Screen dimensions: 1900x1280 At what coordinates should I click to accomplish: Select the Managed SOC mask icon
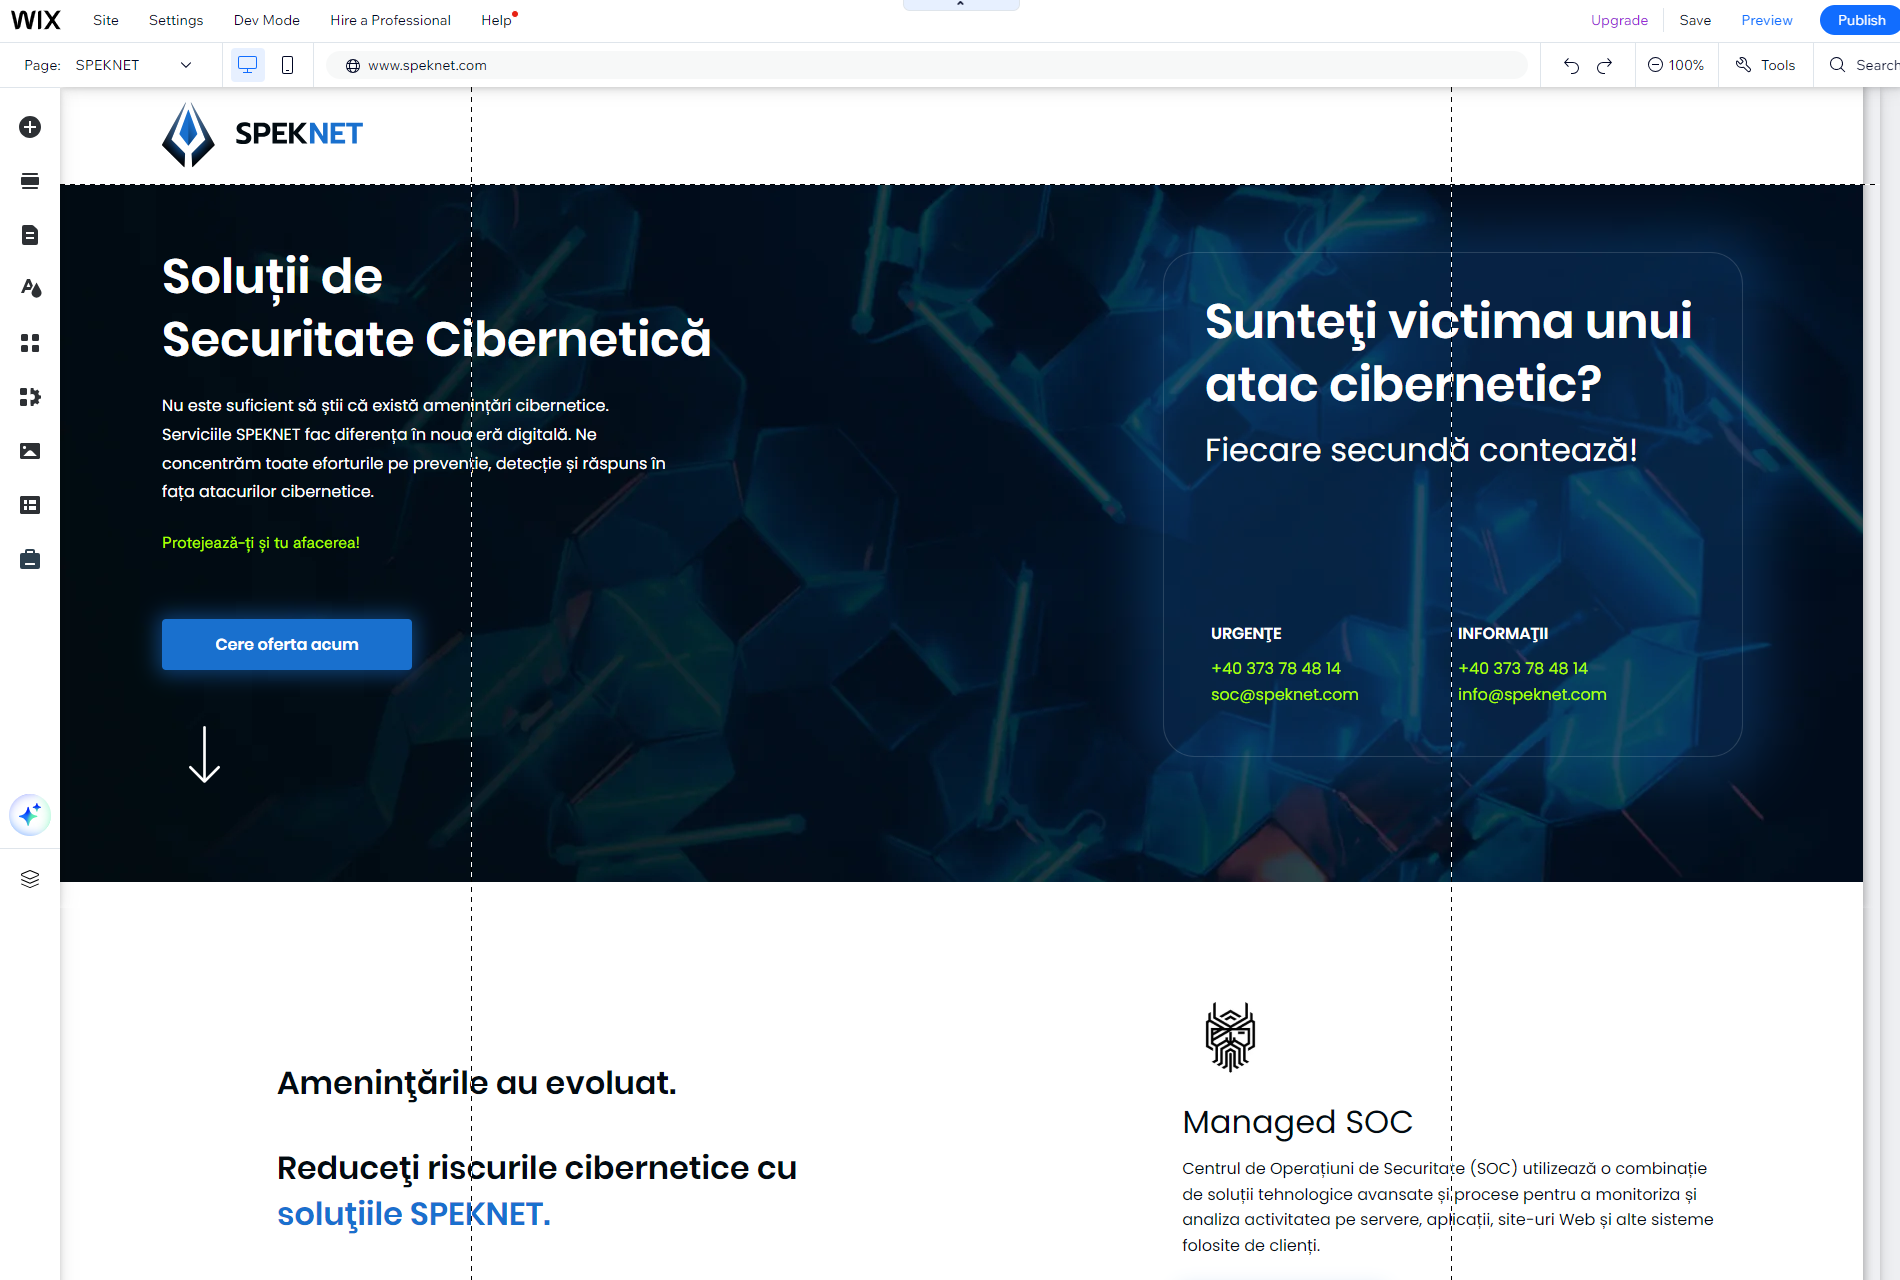tap(1230, 1037)
